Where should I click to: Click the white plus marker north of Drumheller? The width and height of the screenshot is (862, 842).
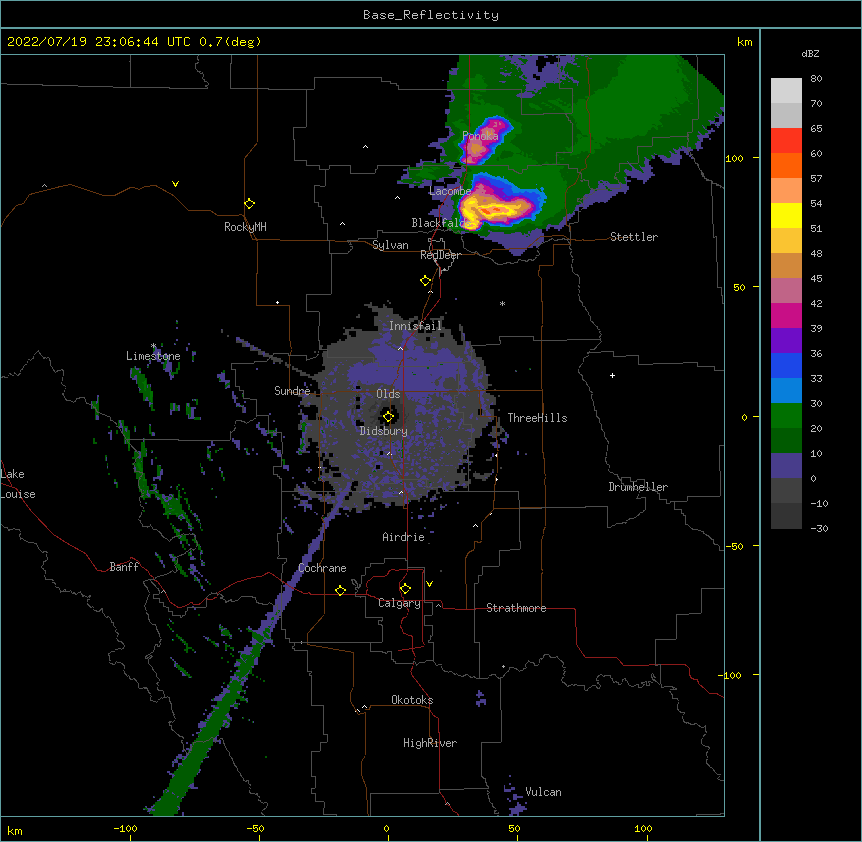pyautogui.click(x=612, y=375)
